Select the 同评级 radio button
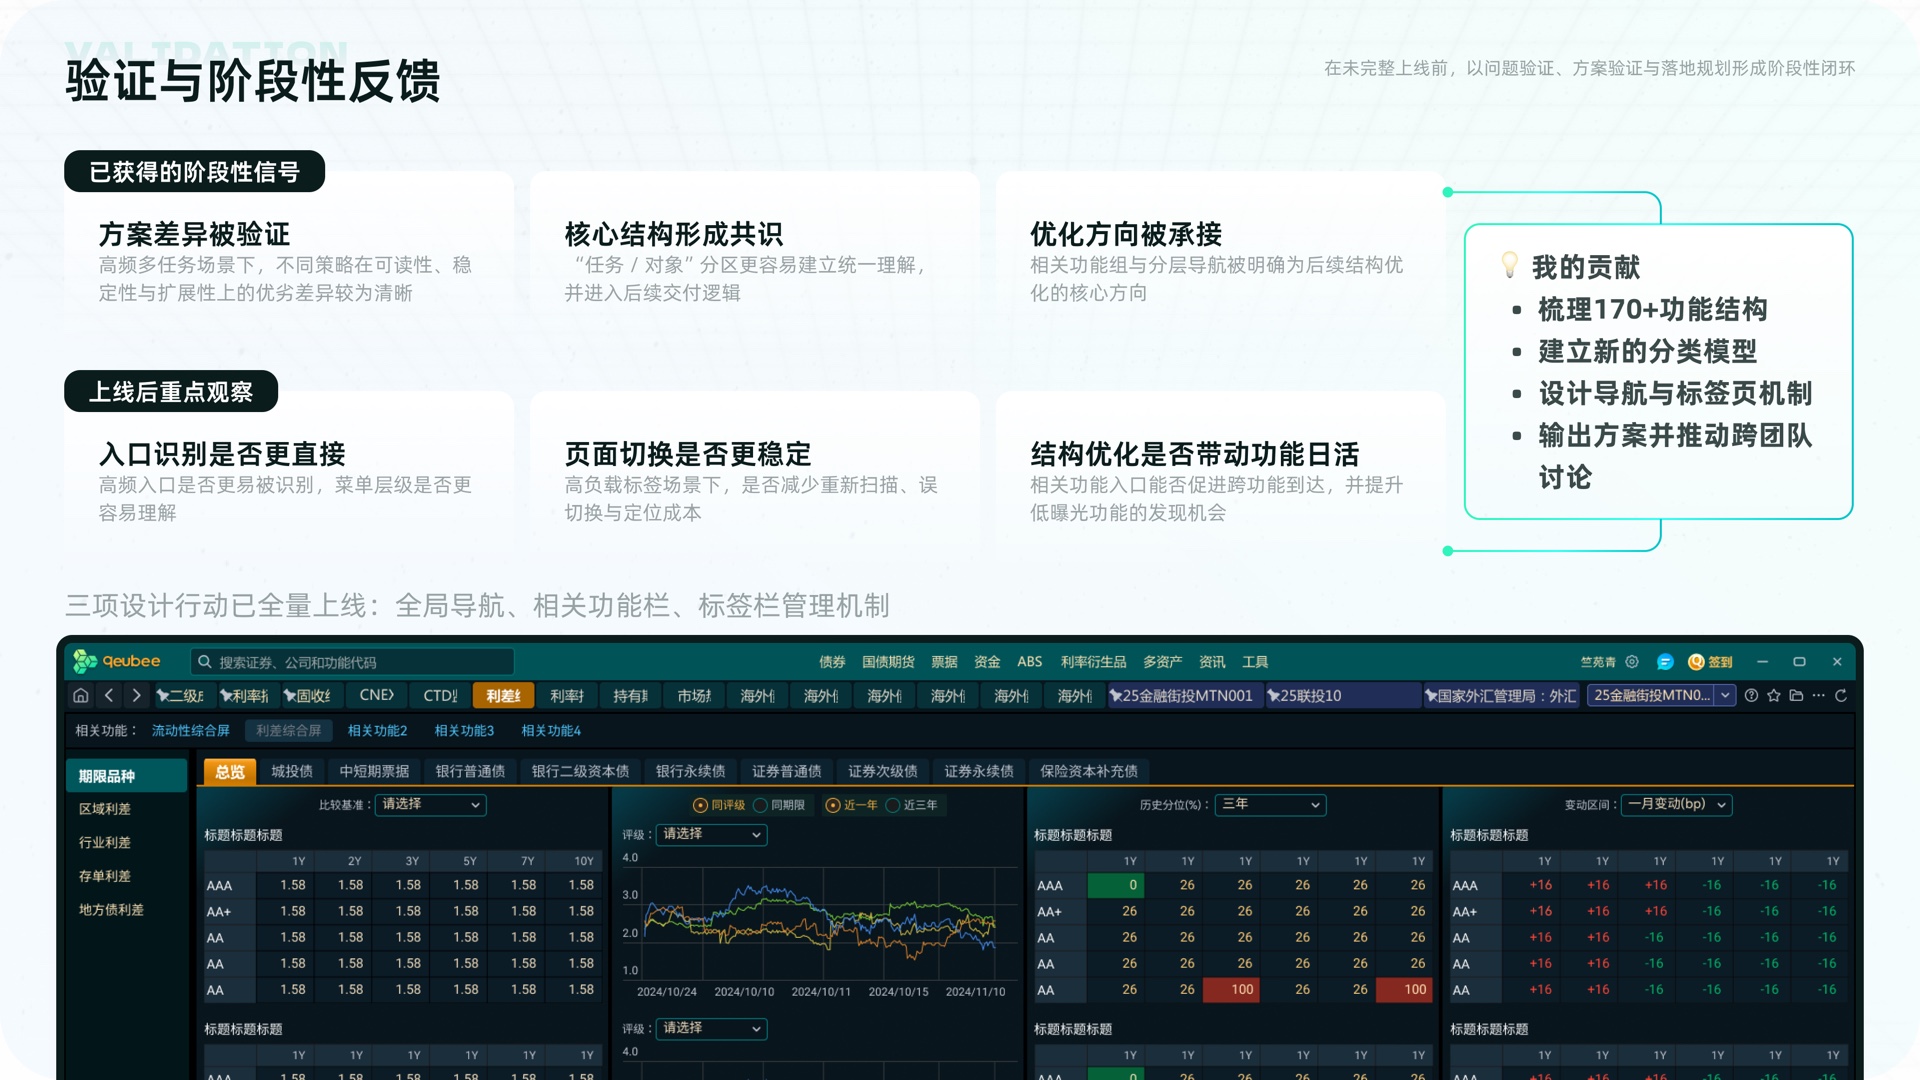 click(700, 805)
